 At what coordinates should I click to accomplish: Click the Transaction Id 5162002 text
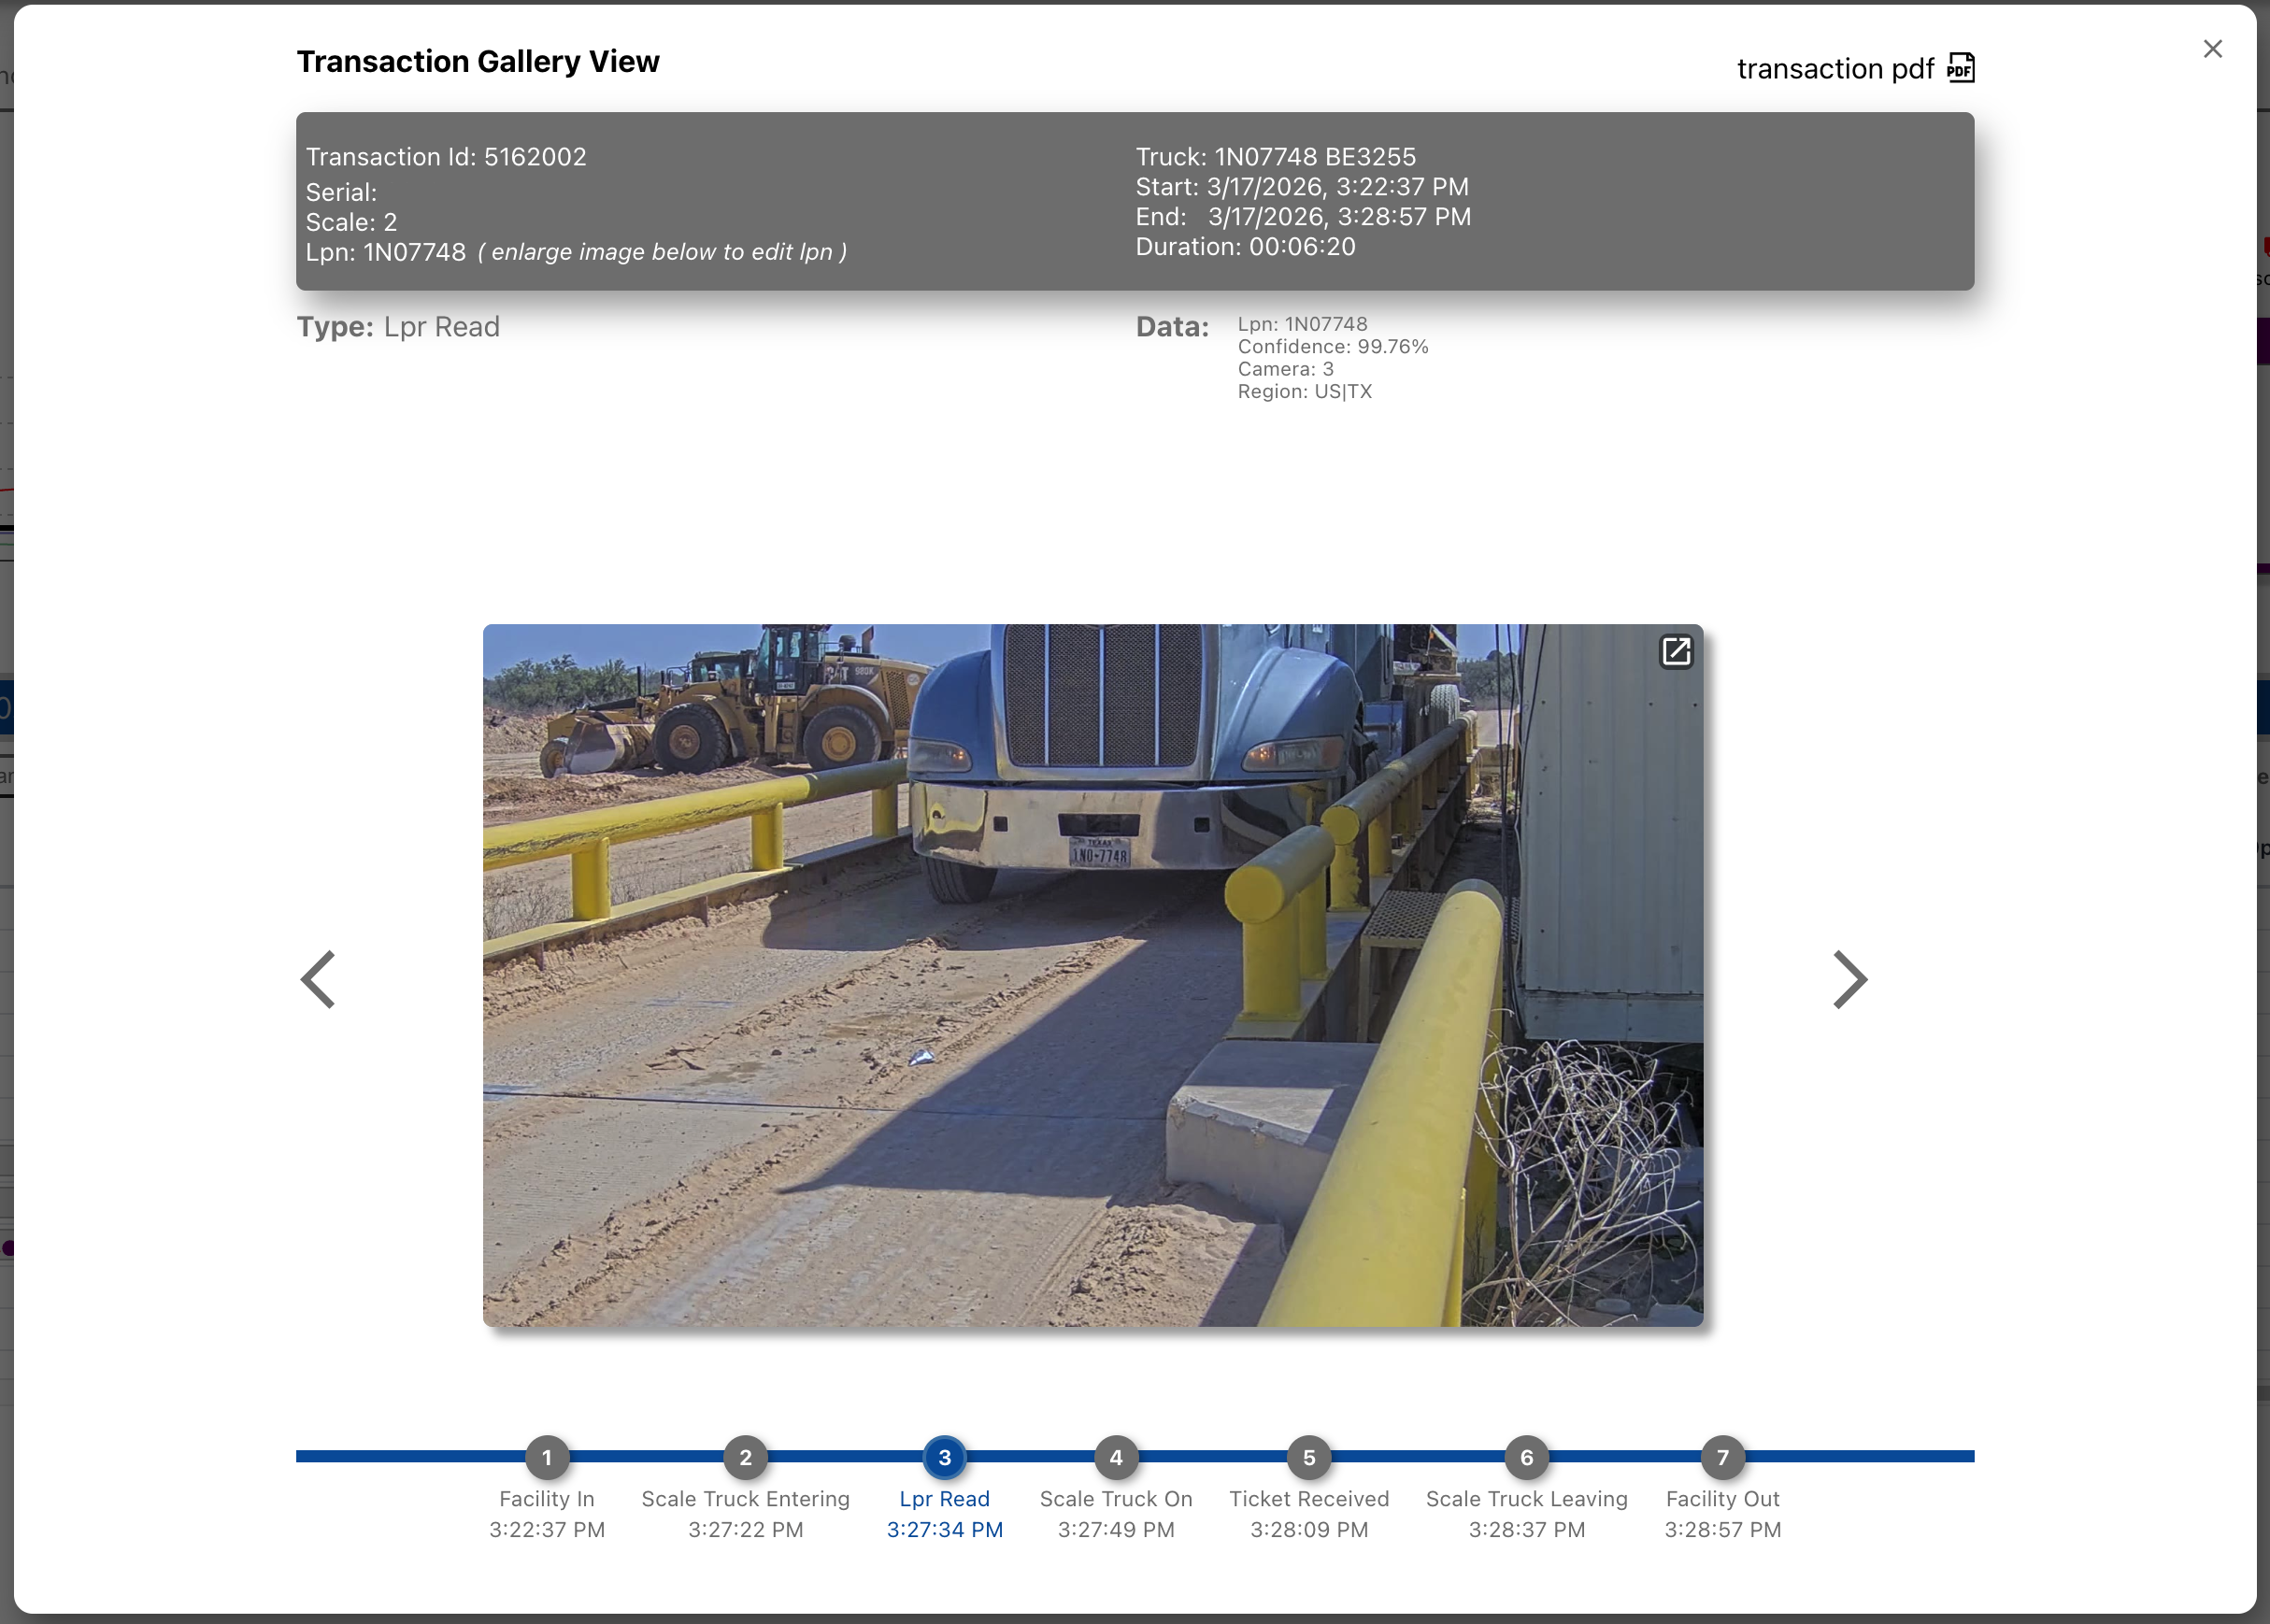tap(446, 156)
